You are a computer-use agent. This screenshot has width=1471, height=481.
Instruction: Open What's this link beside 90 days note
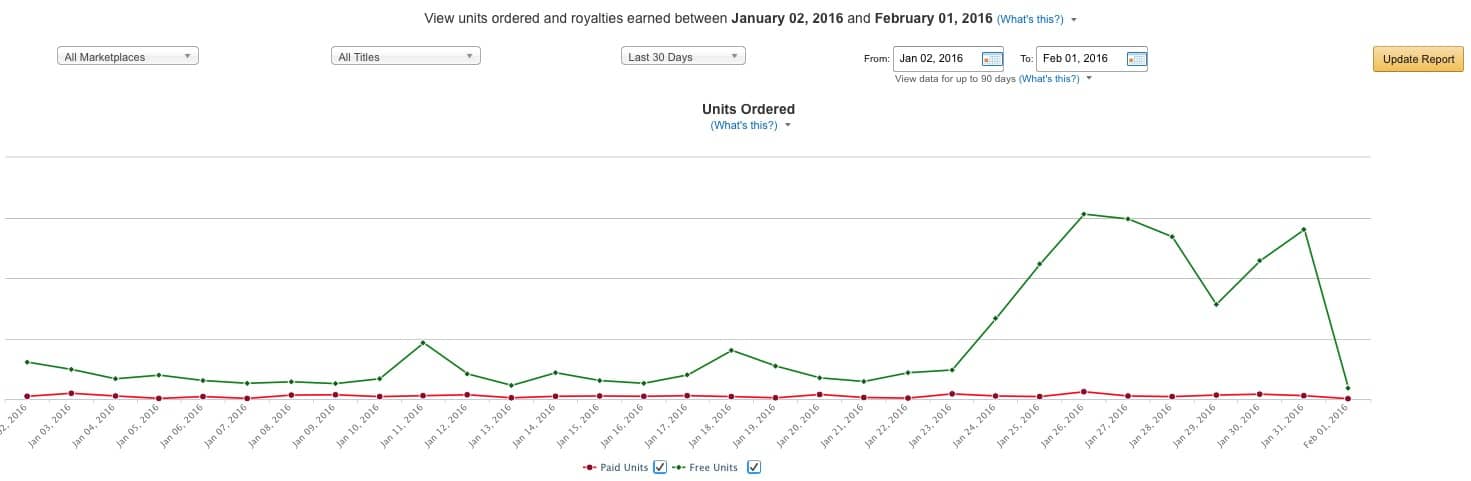coord(1049,78)
